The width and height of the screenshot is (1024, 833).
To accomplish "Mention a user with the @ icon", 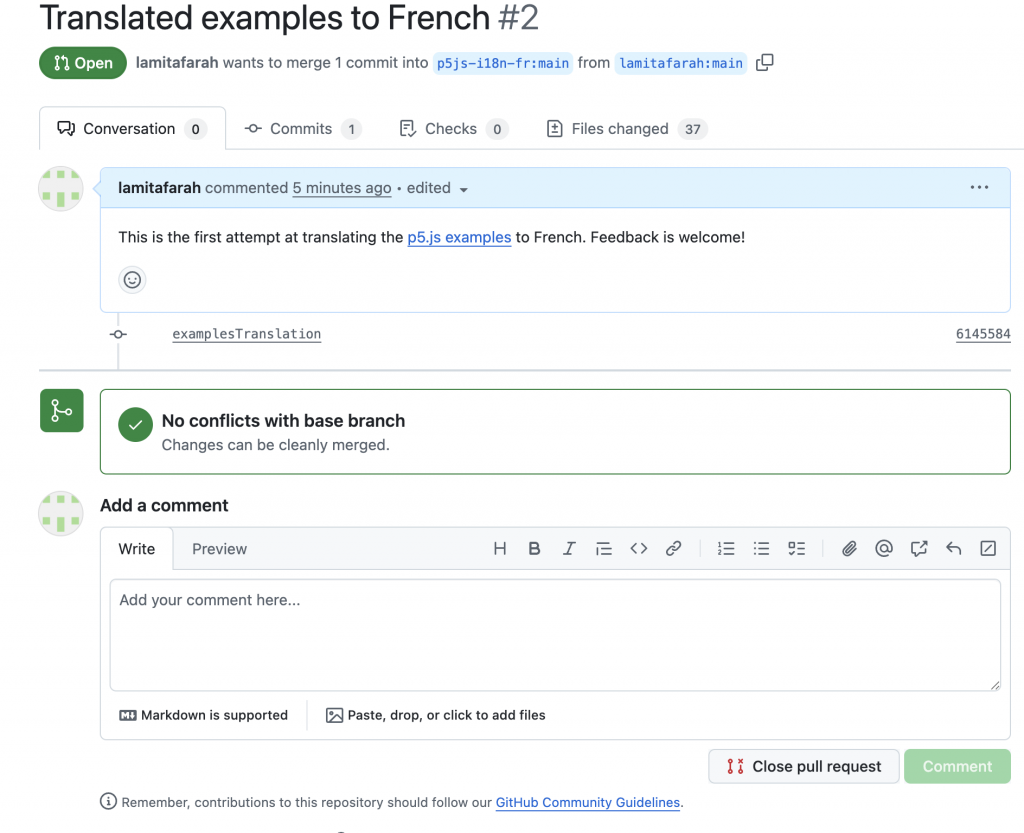I will [x=884, y=548].
